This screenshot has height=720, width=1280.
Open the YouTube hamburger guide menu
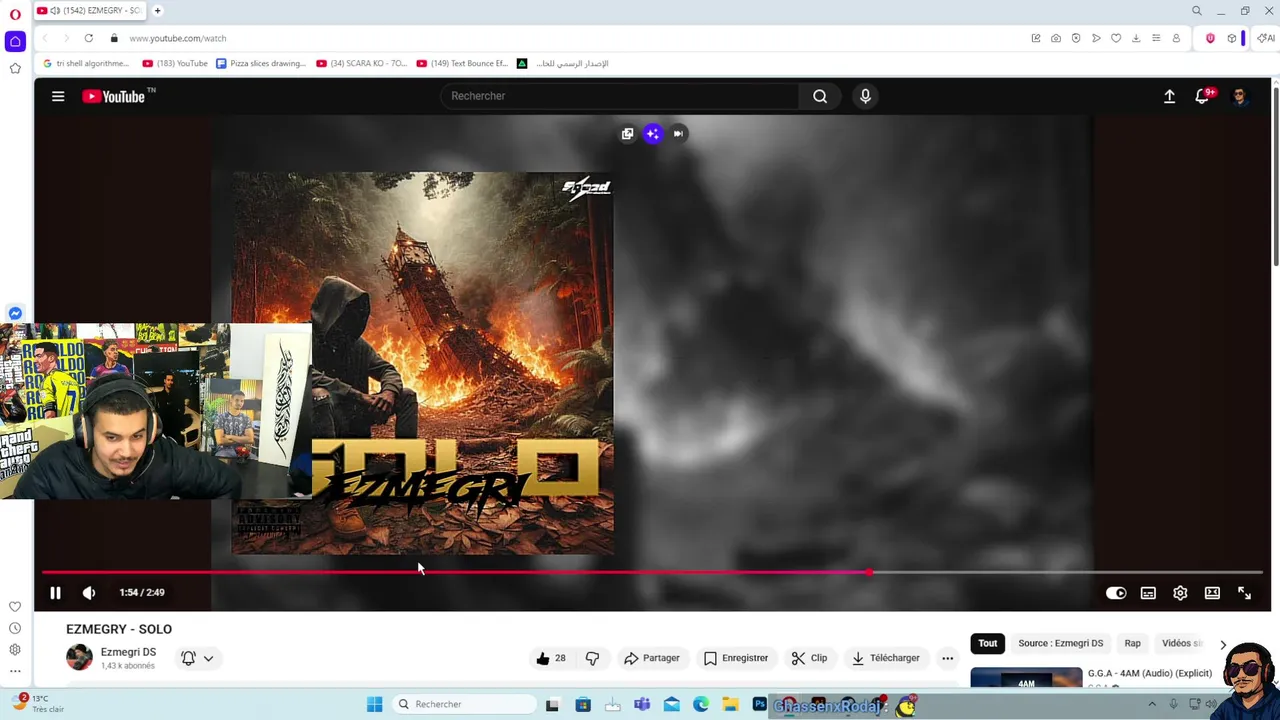pos(58,96)
